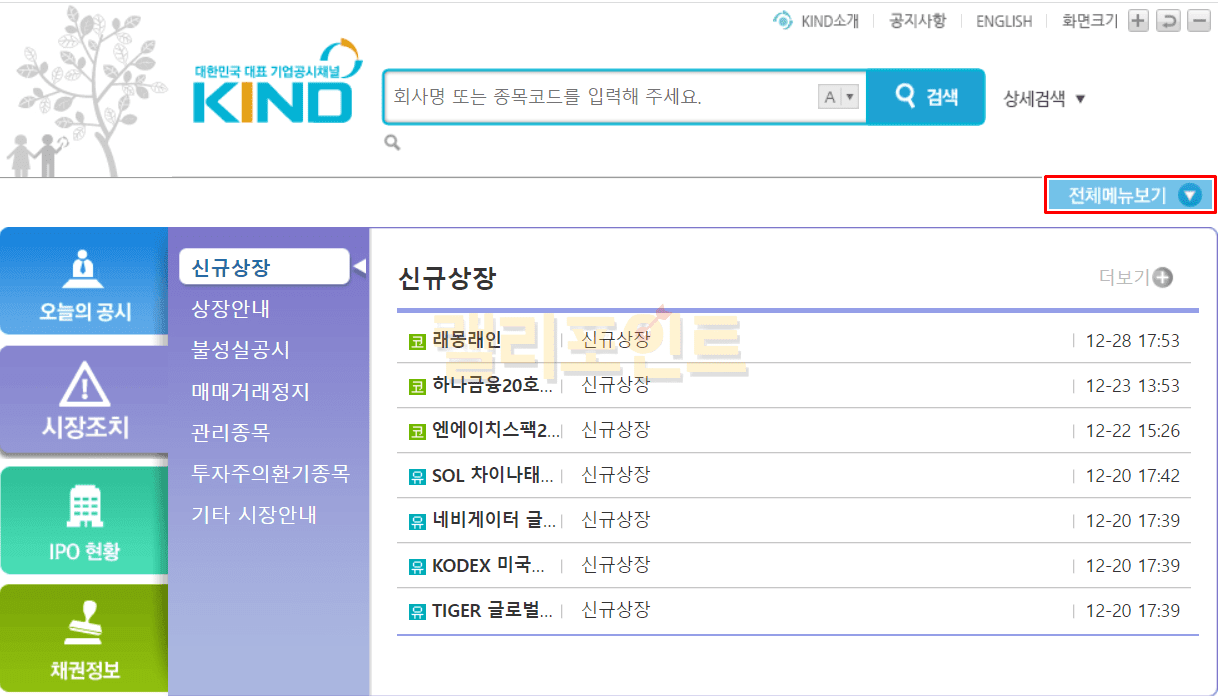1218x696 pixels.
Task: Select 매매거래정지 menu item
Action: point(251,391)
